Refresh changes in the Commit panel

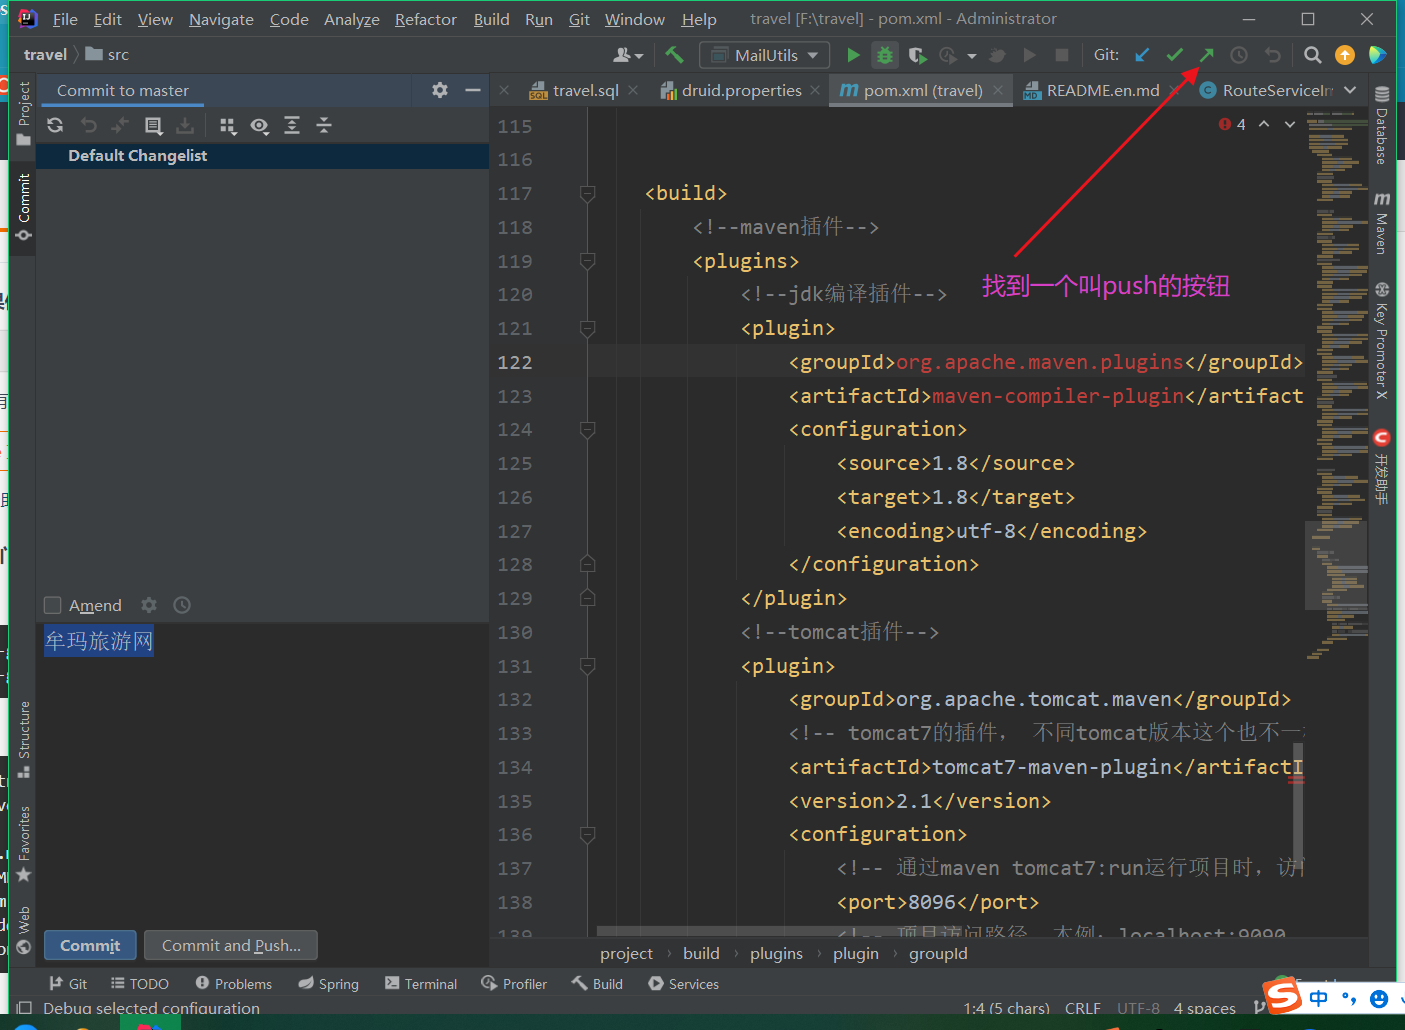pos(55,125)
